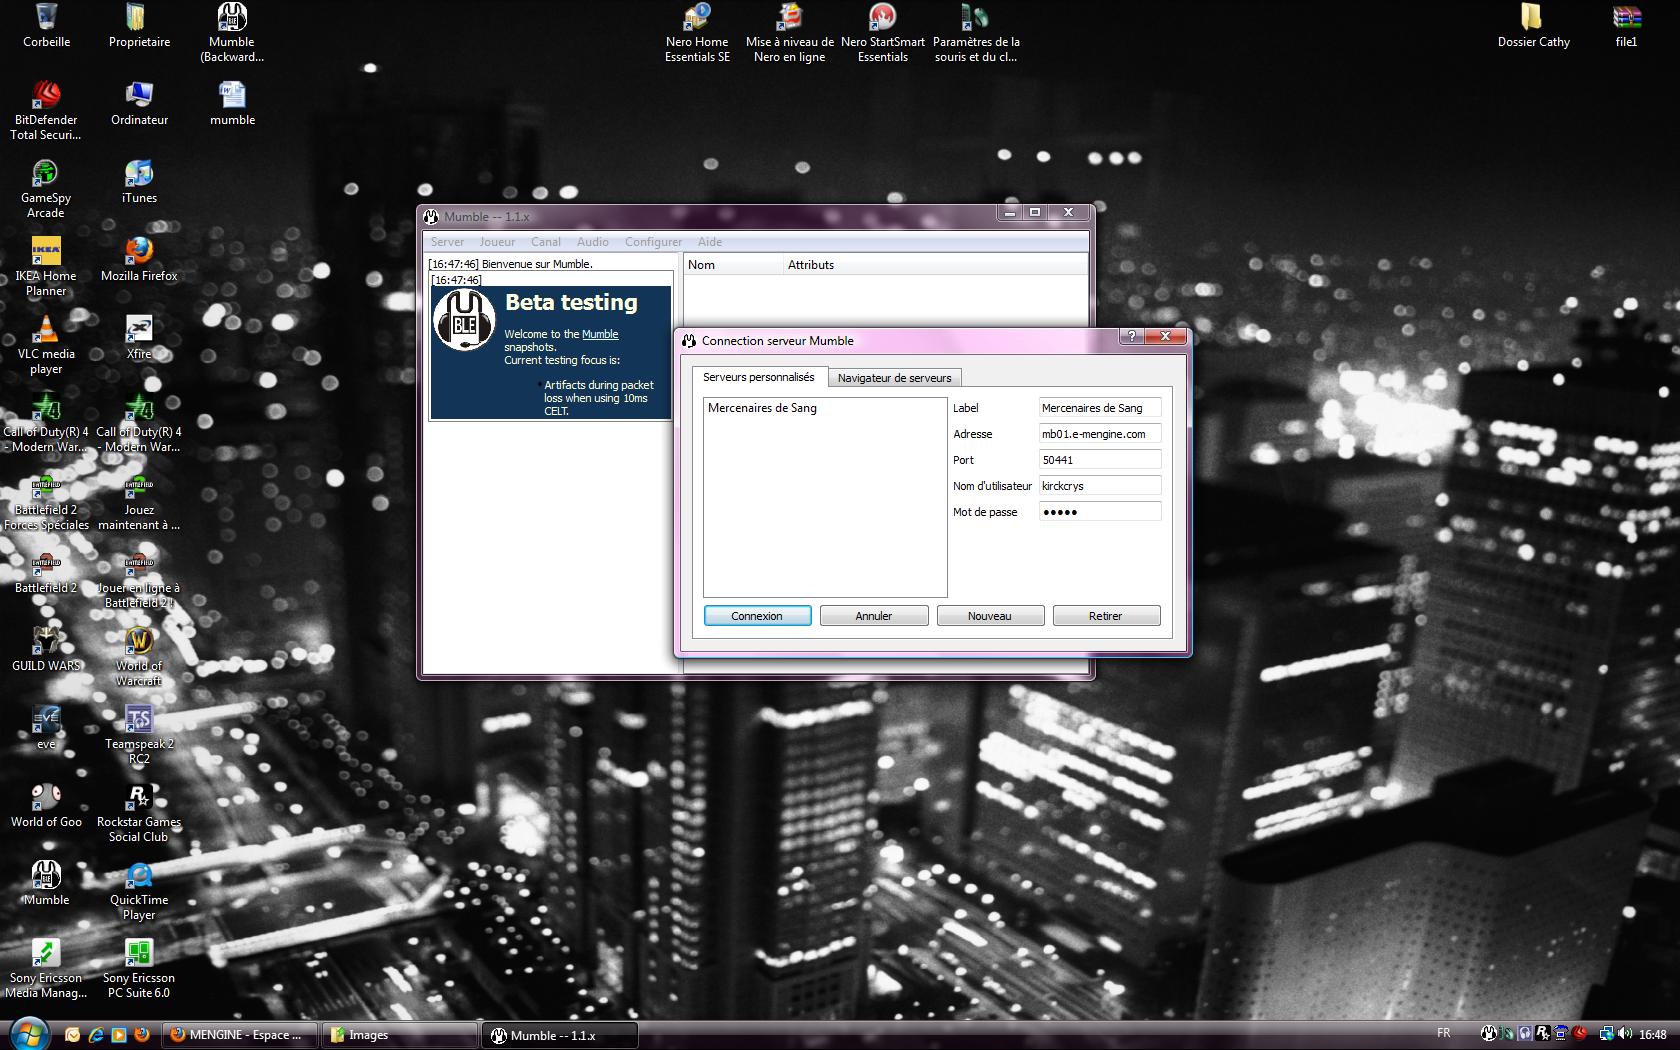Select the World of Warcraft icon
Image resolution: width=1680 pixels, height=1050 pixels.
click(x=139, y=657)
